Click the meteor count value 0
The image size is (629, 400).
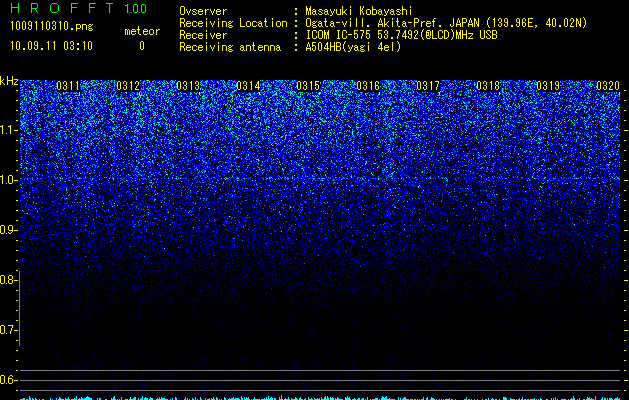click(x=142, y=46)
